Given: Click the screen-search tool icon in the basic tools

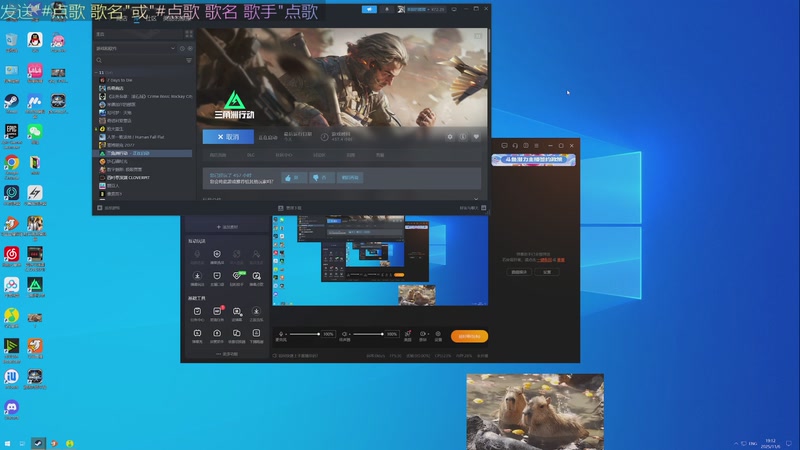Looking at the screenshot, I should tap(237, 313).
